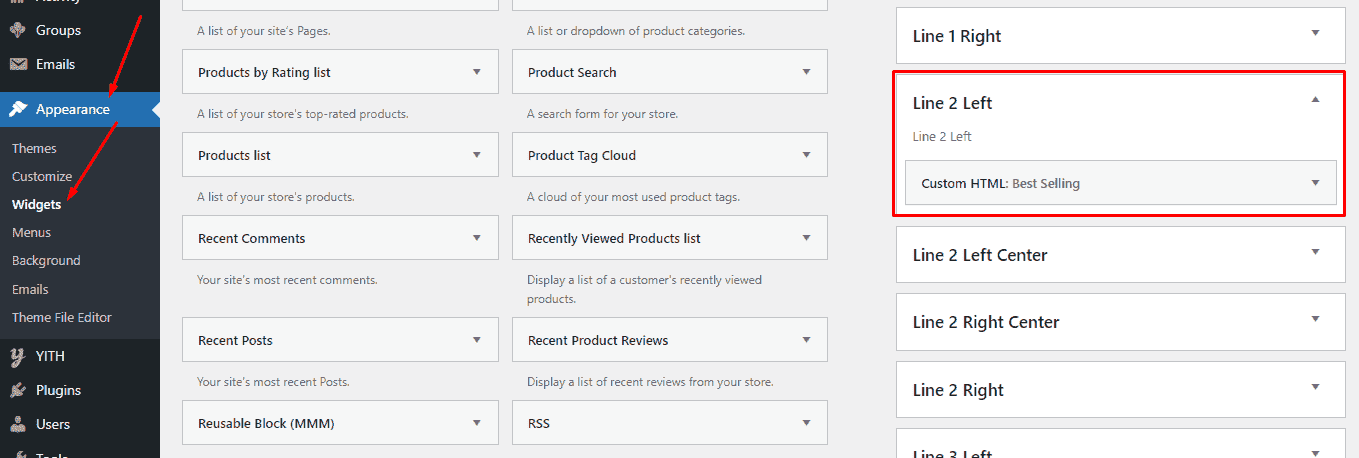Expand the Line 1 Right widget area
This screenshot has height=458, width=1359.
(x=1315, y=33)
